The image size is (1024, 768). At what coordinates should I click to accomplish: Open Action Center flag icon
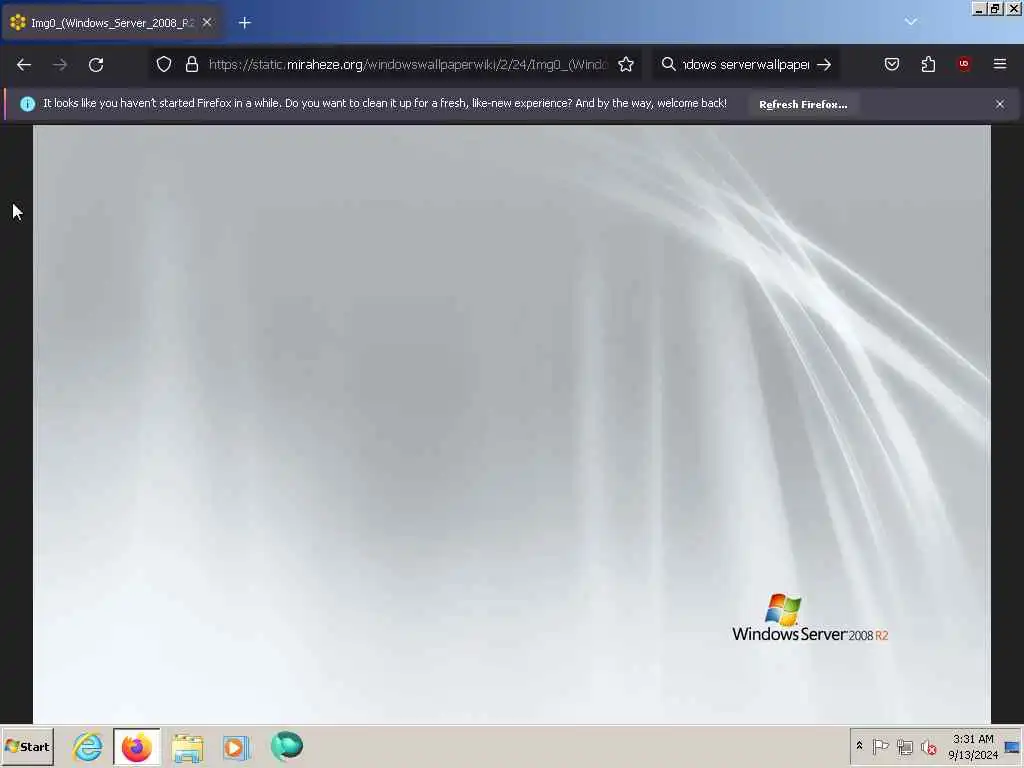click(x=880, y=746)
